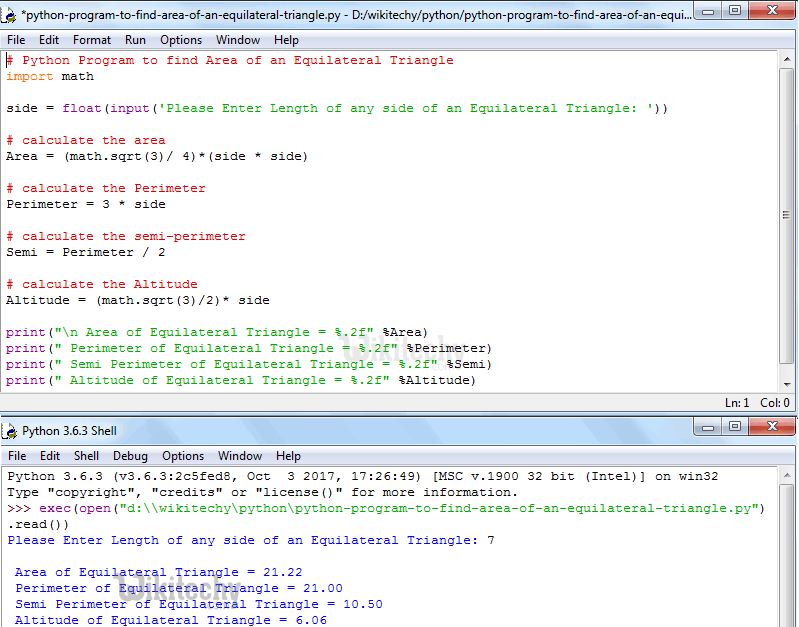Open the Format menu in the editor
This screenshot has height=627, width=799.
92,40
